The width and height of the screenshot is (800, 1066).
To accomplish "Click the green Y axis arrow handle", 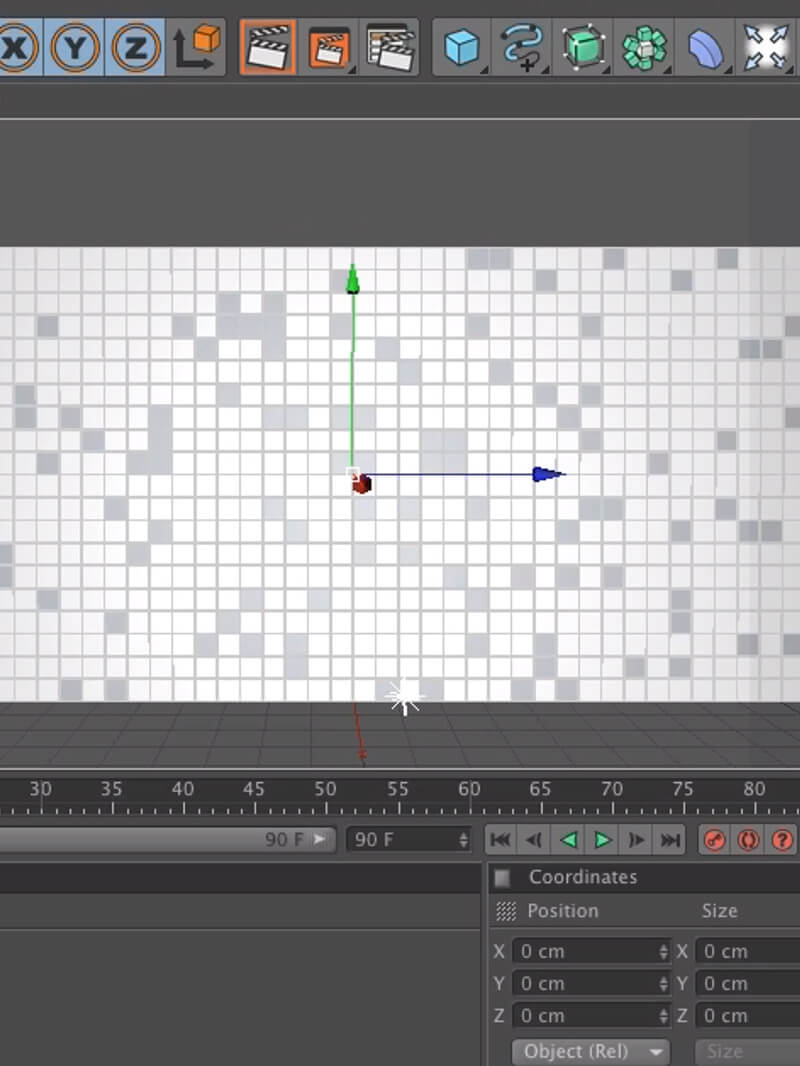I will point(353,279).
